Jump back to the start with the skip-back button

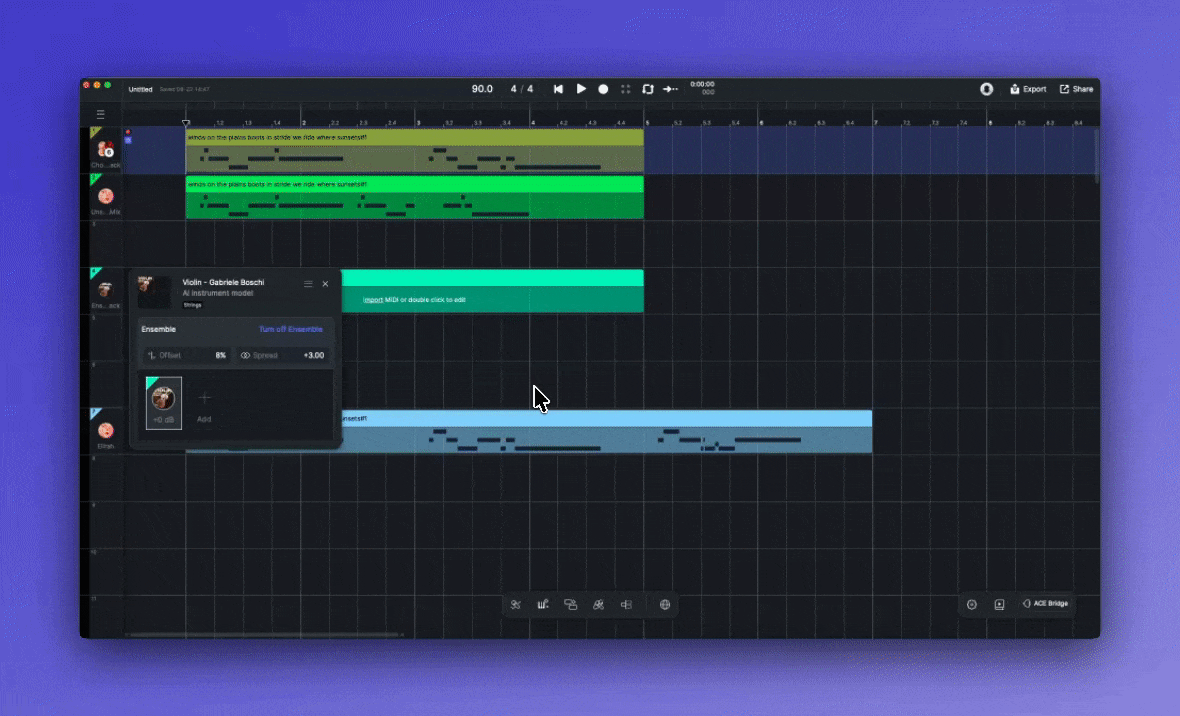pyautogui.click(x=558, y=89)
